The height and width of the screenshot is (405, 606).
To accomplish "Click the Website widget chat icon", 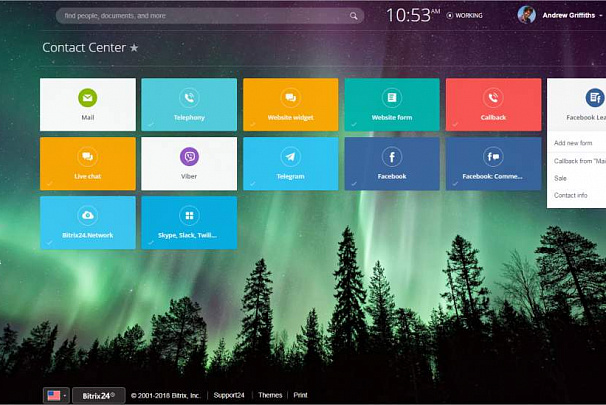I will click(290, 98).
